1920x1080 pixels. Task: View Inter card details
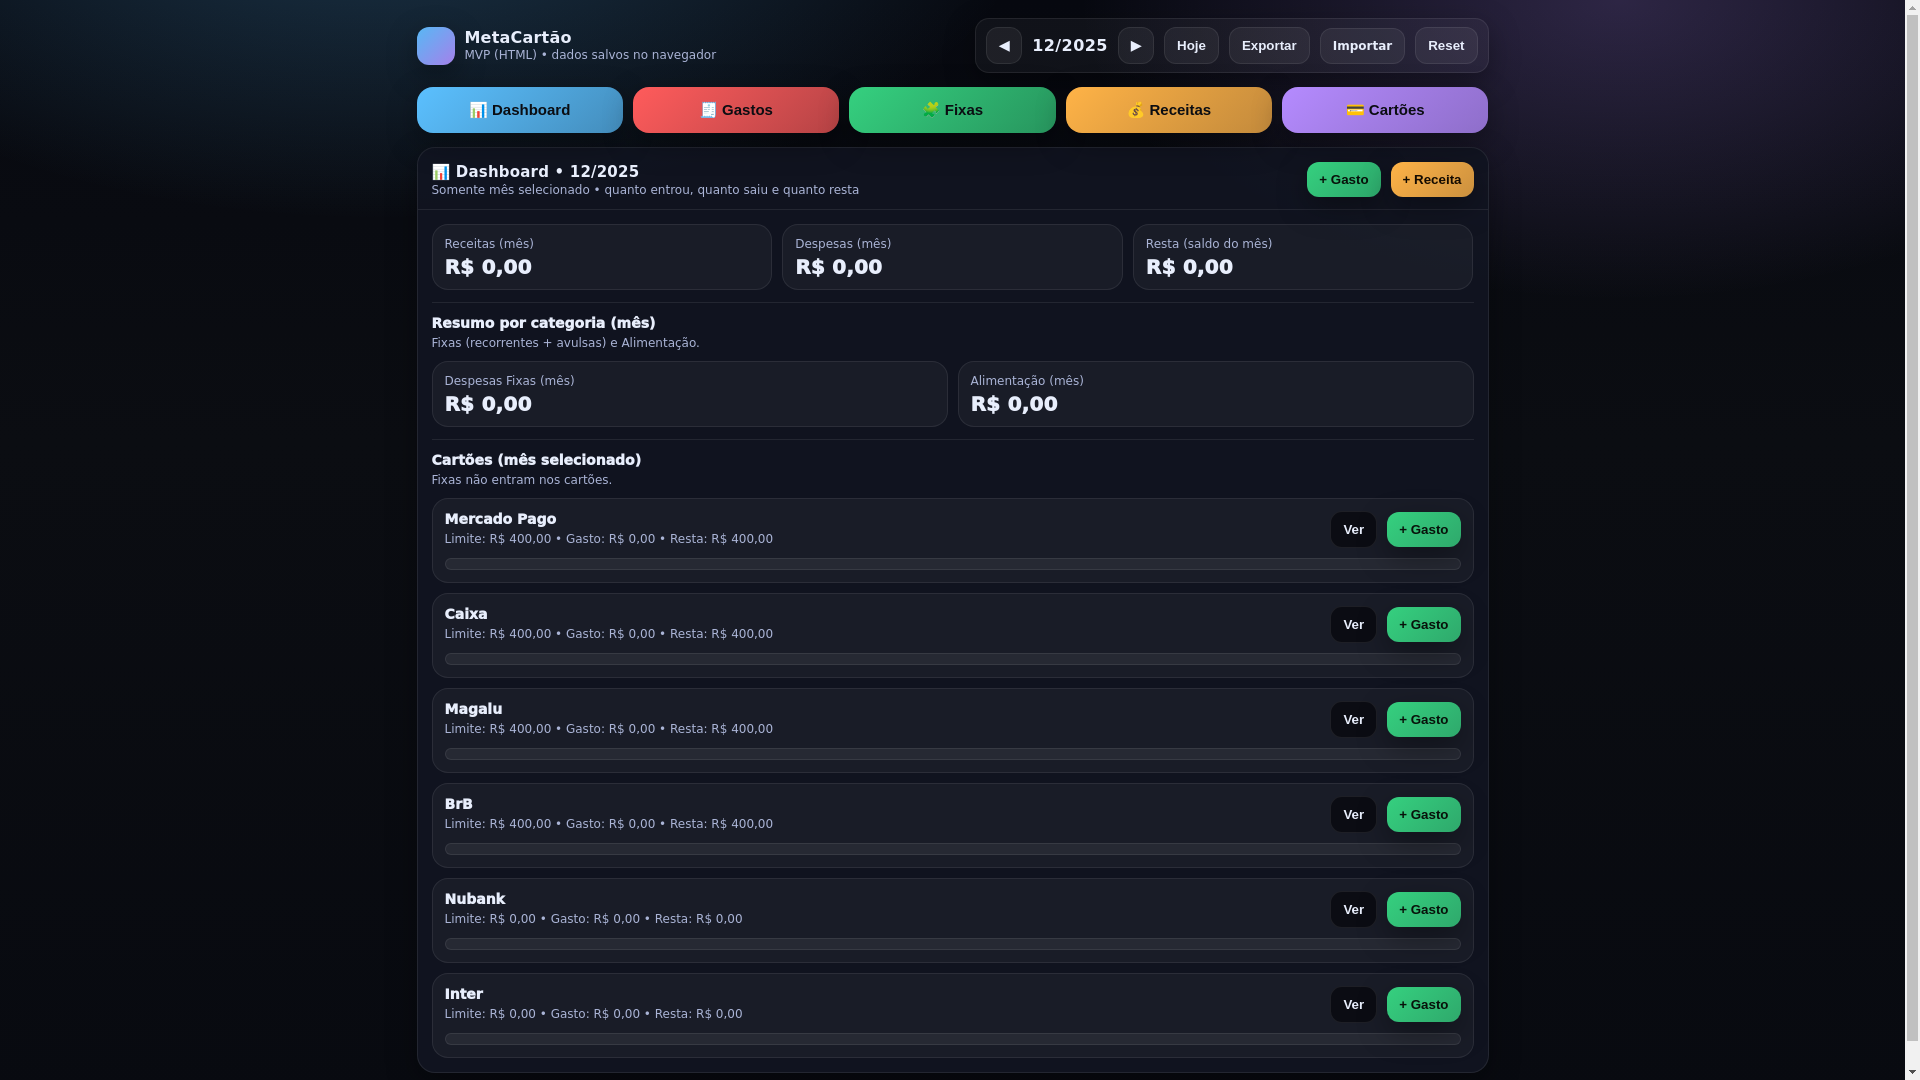click(x=1353, y=1005)
